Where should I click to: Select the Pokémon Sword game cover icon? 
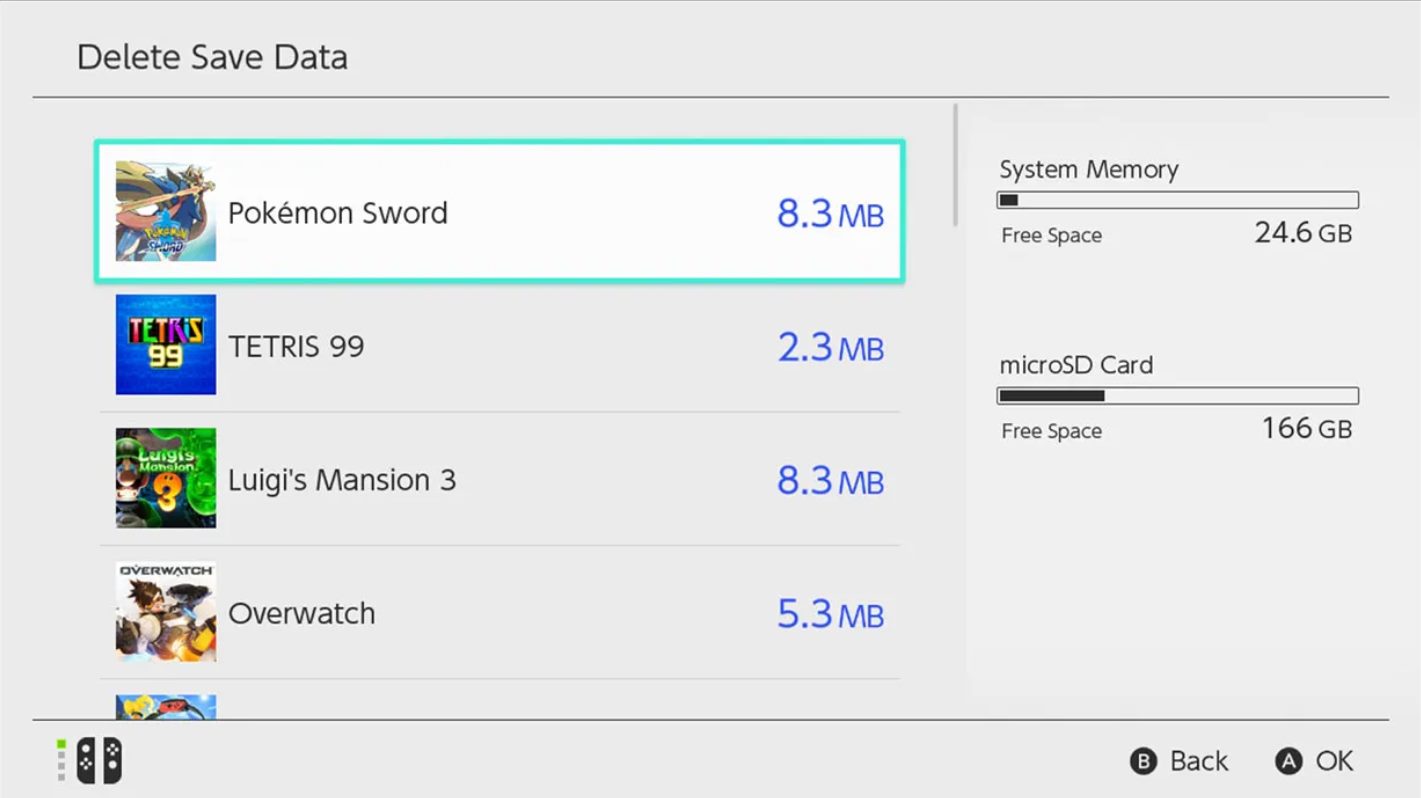[166, 211]
